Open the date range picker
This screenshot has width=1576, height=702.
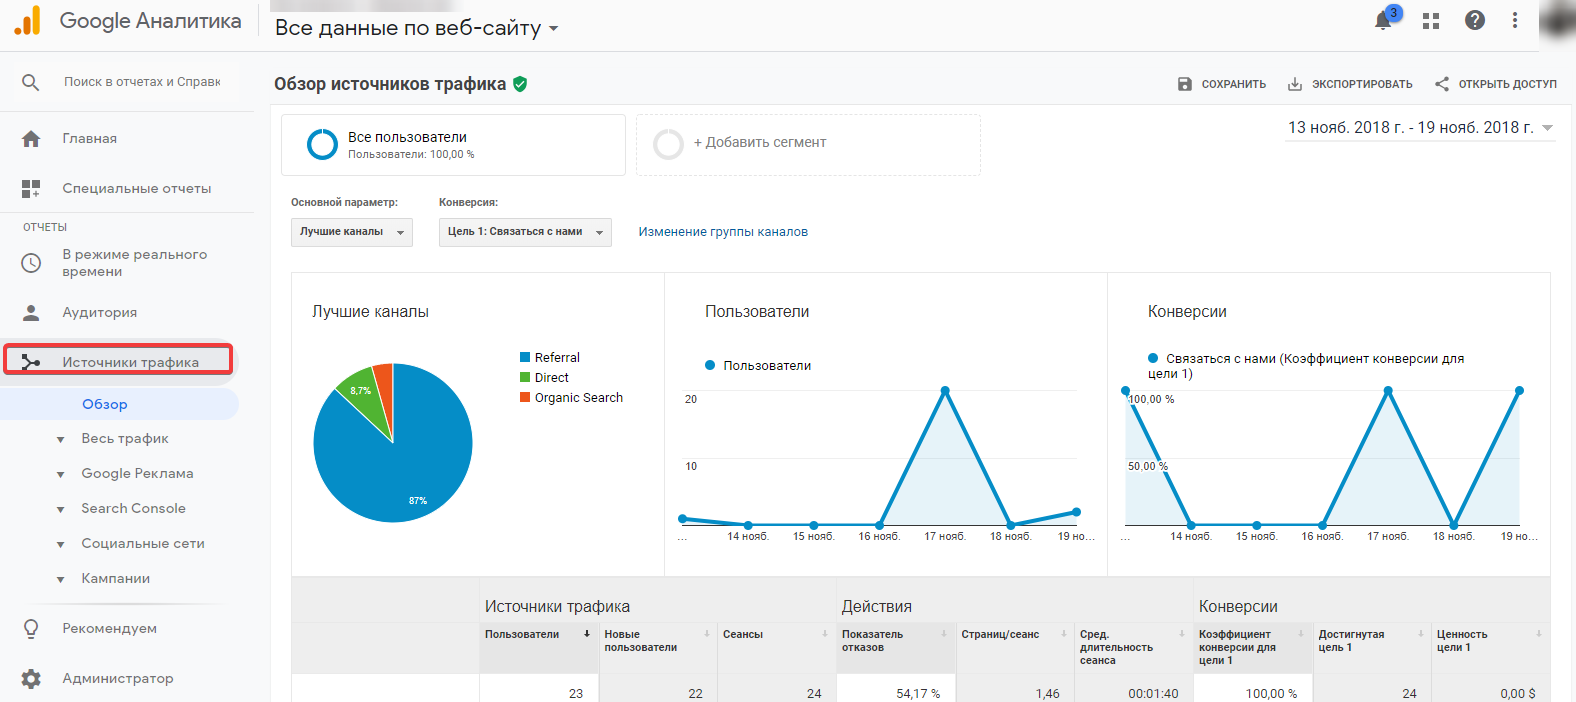click(x=1420, y=128)
